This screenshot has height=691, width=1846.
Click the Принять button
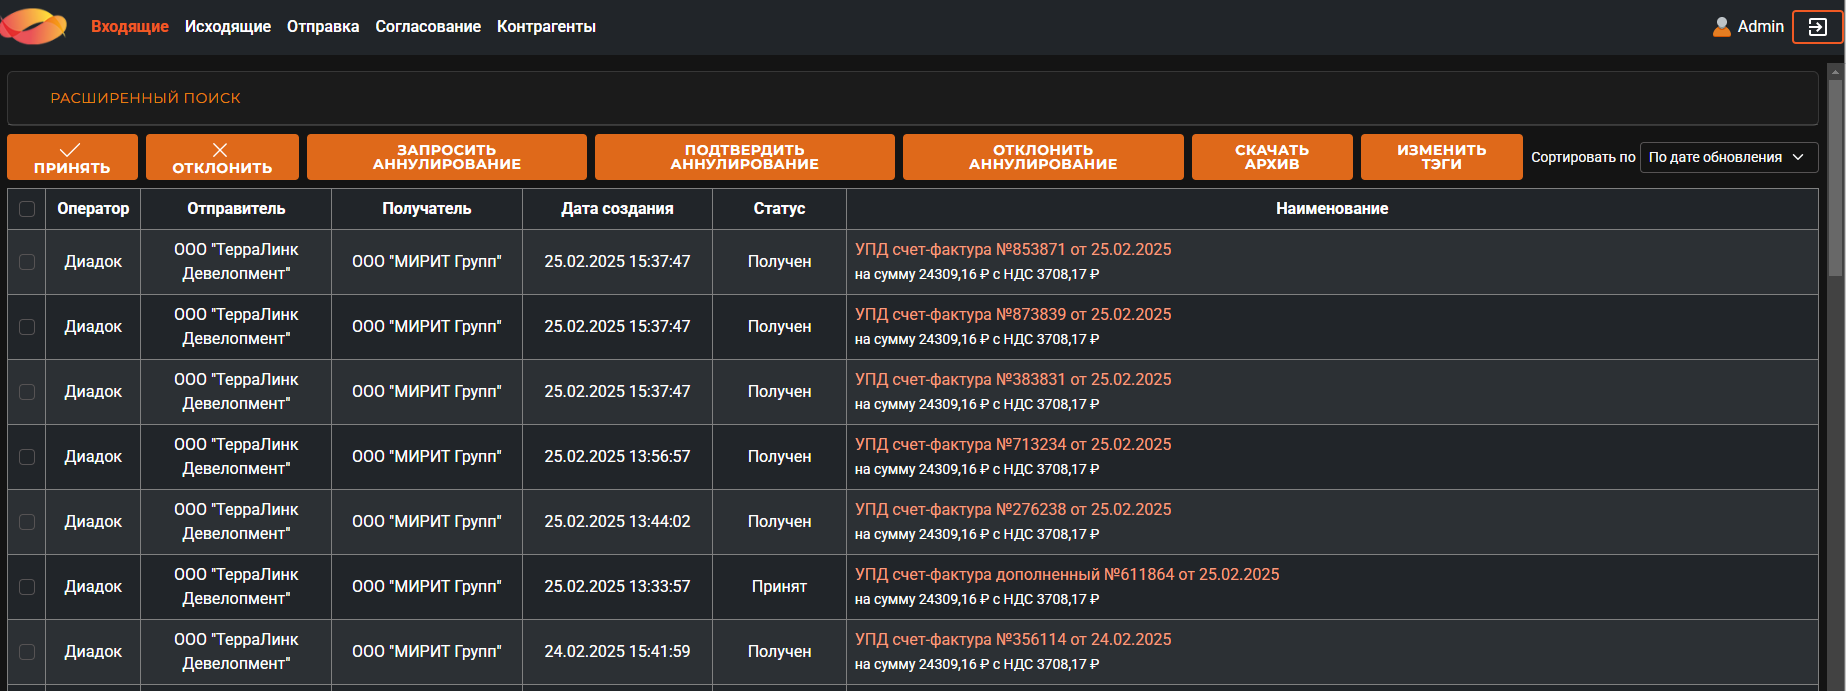coord(72,157)
